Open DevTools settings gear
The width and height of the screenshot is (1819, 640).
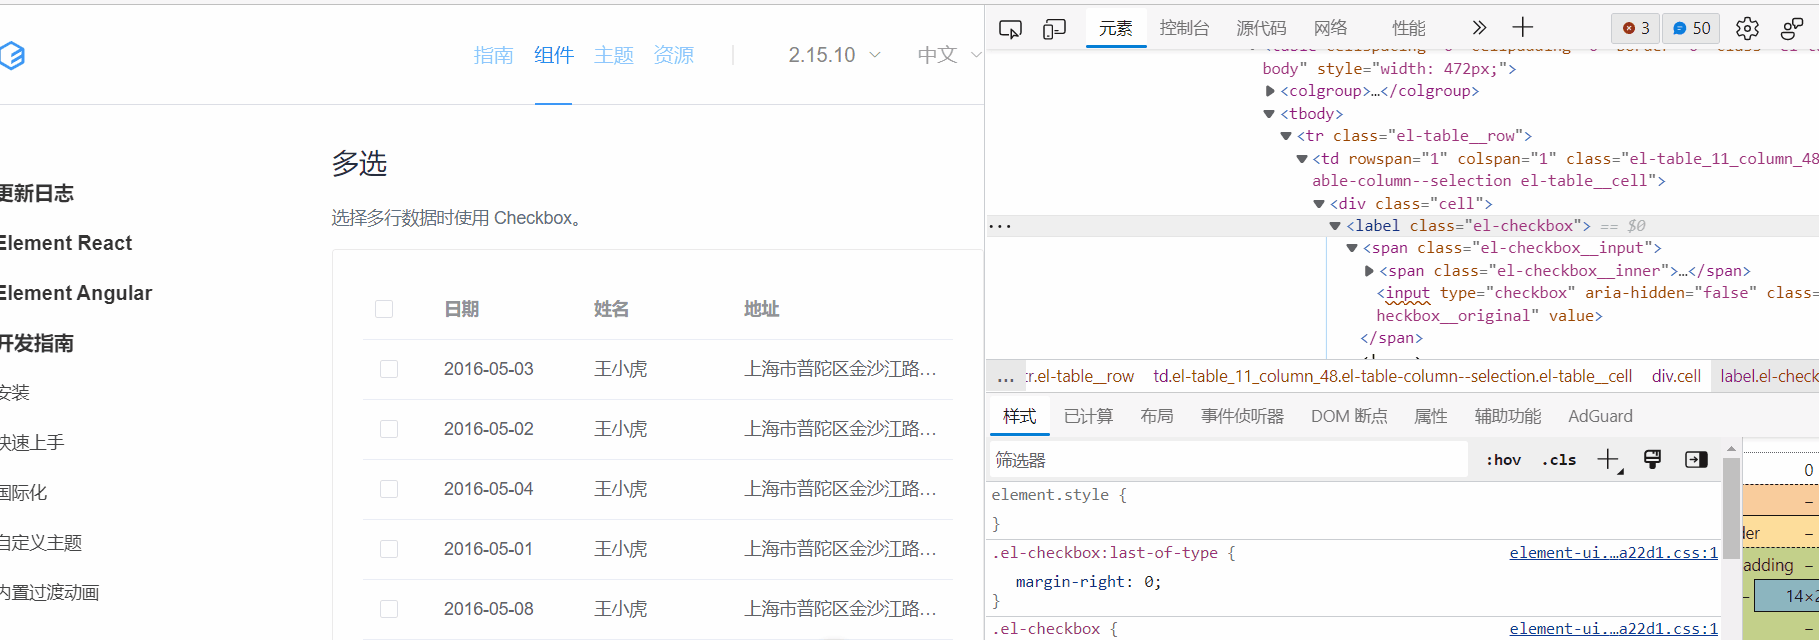1747,28
